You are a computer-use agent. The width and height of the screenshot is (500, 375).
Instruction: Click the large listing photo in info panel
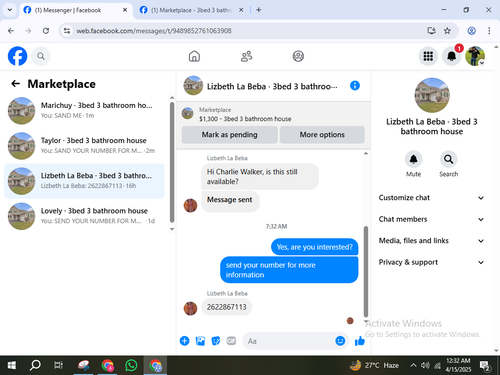[432, 95]
